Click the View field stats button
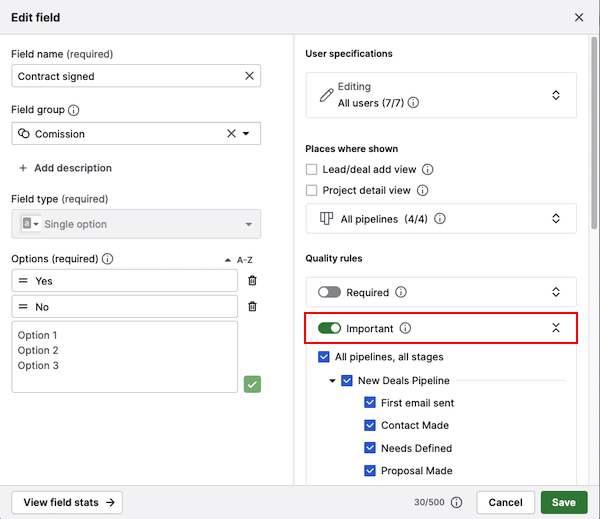 coord(67,502)
